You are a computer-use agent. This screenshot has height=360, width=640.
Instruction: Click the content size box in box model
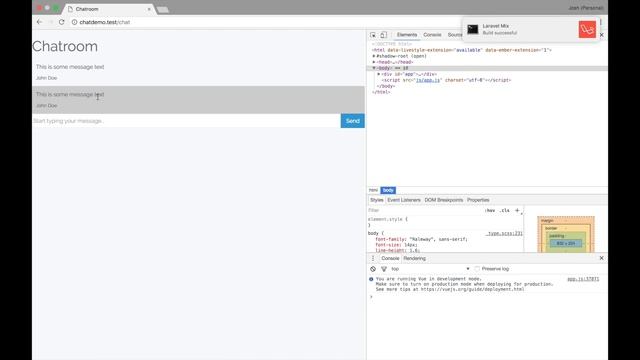(566, 243)
